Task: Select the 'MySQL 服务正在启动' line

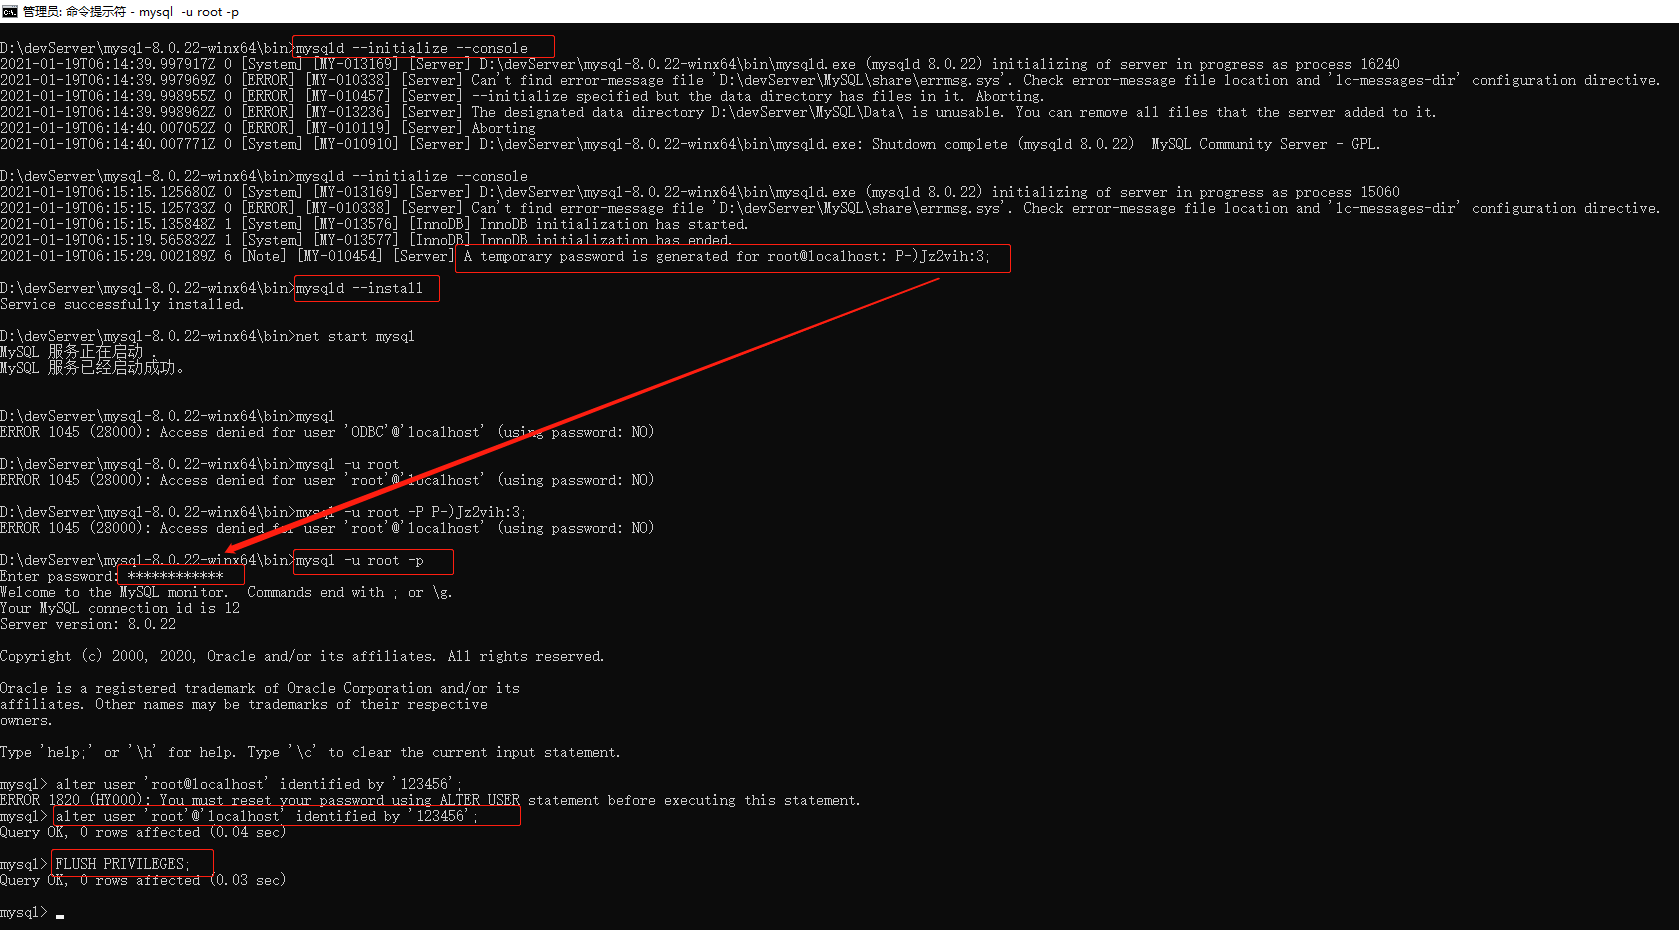Action: coord(79,352)
